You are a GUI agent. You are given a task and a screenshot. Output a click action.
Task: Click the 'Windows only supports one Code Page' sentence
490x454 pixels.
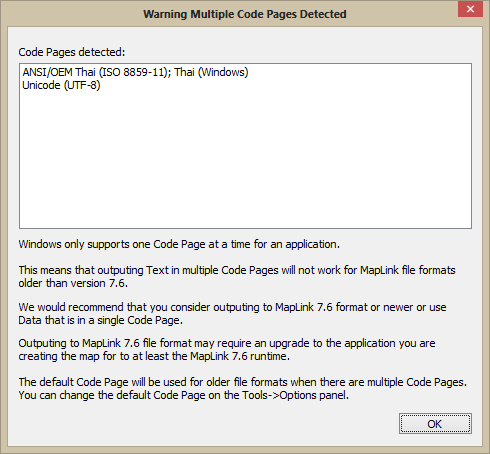coord(179,244)
